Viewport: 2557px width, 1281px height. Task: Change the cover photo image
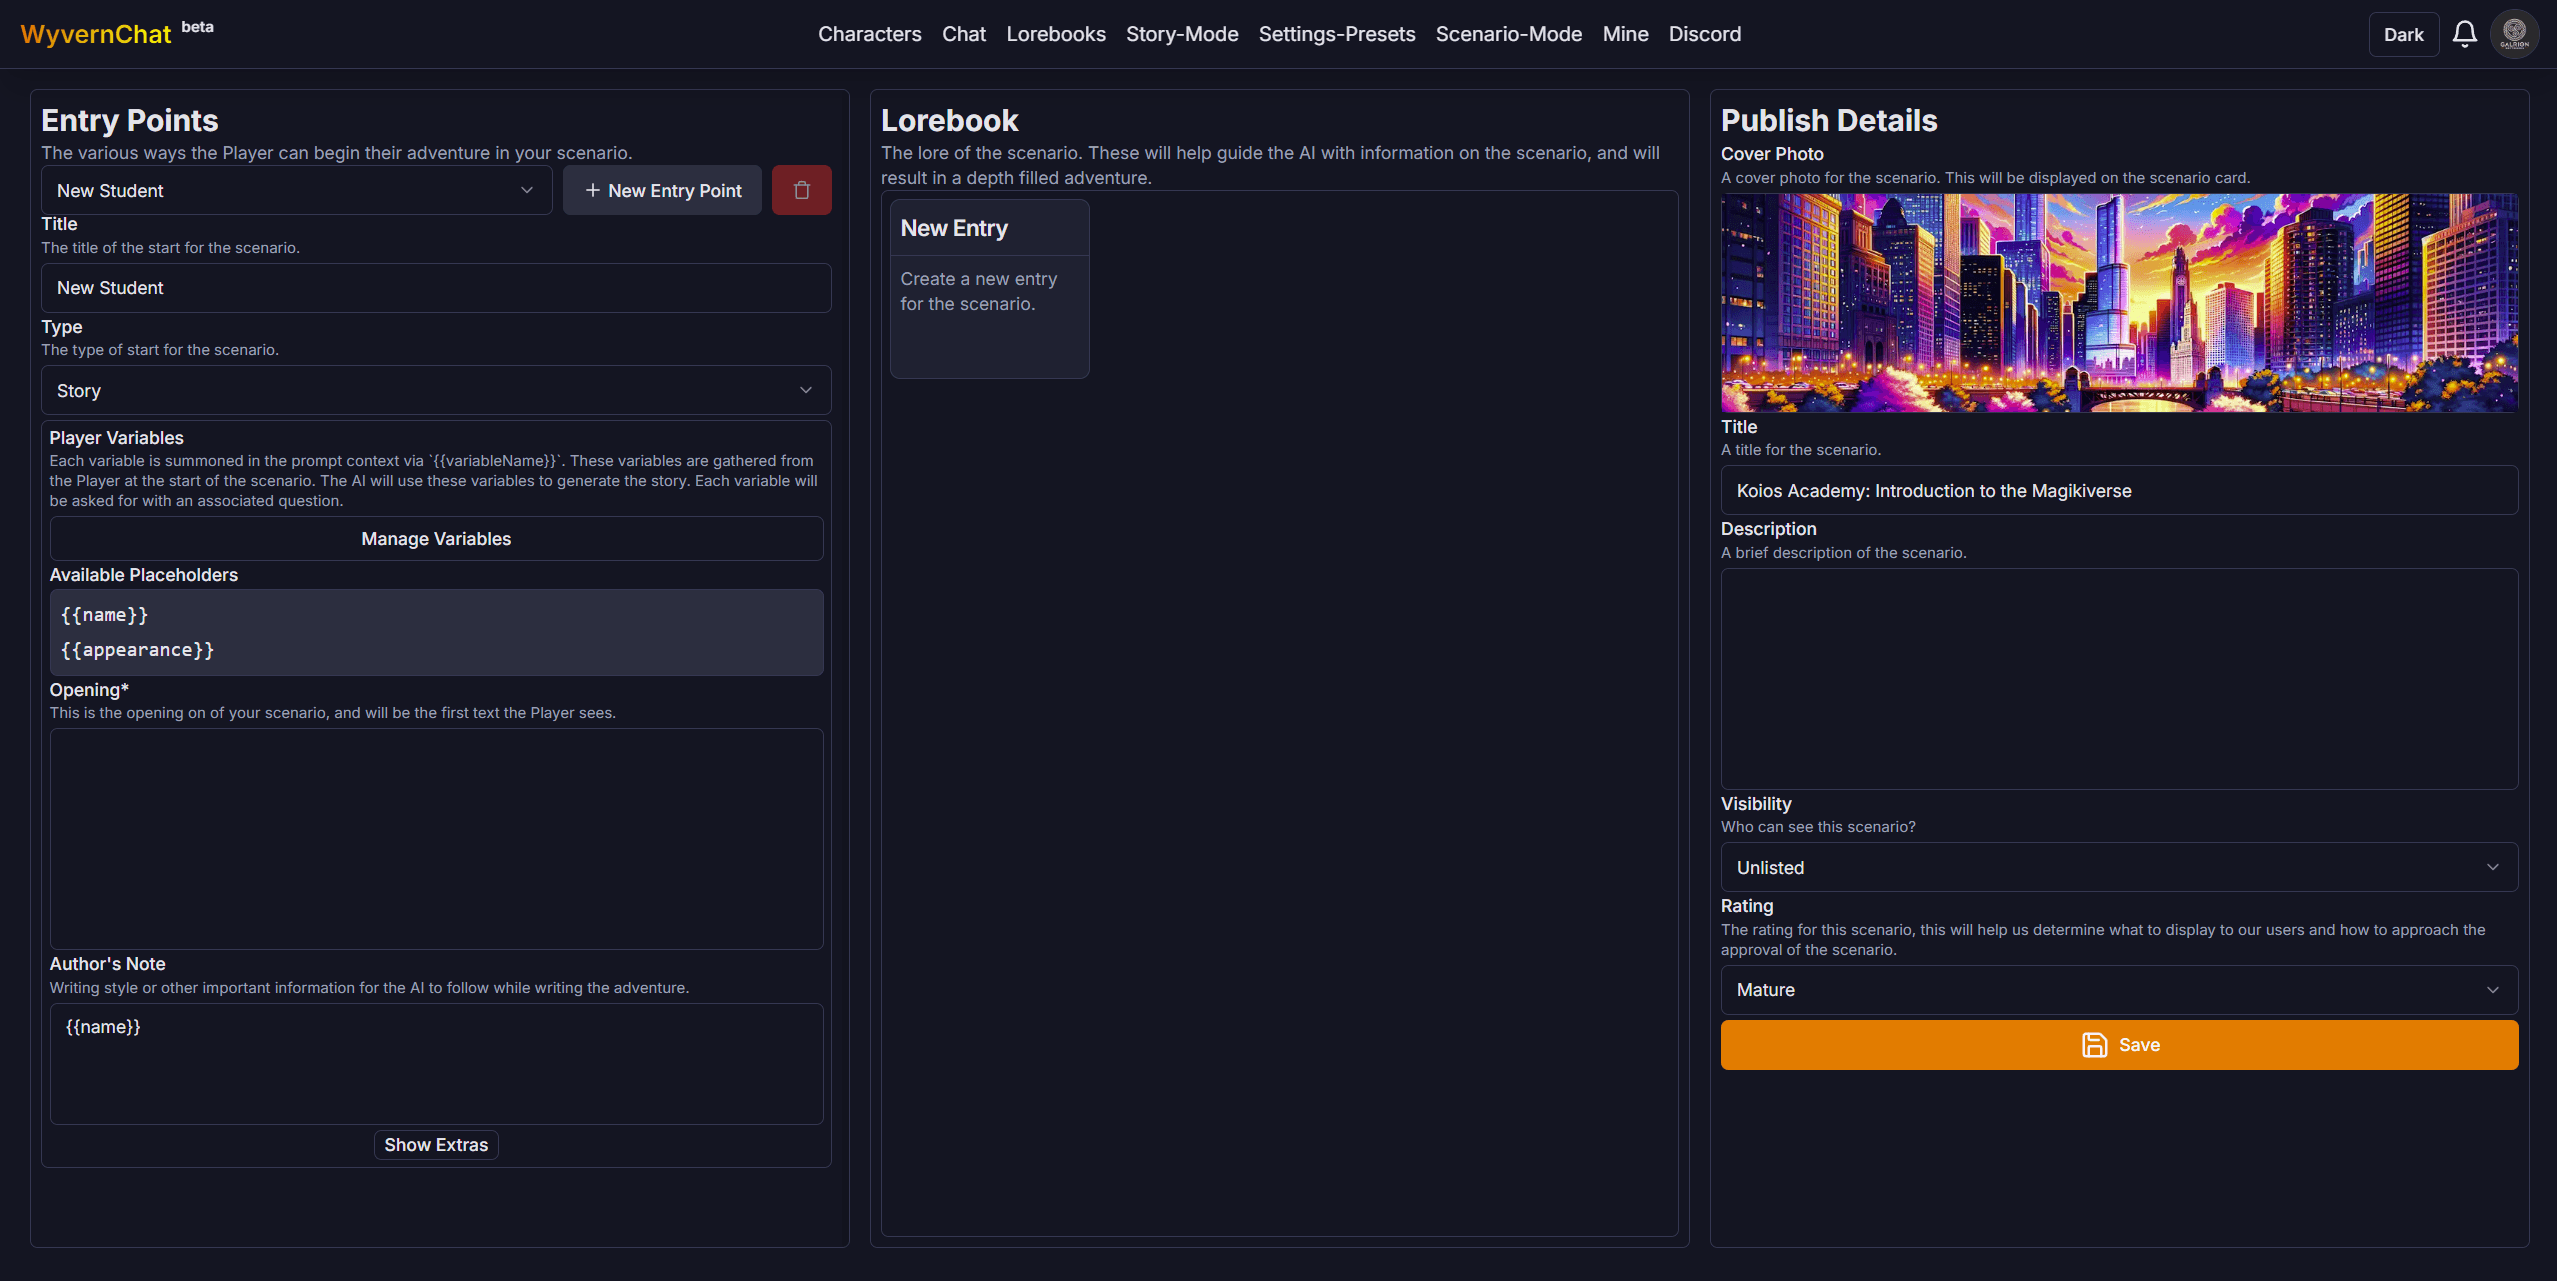tap(2119, 302)
